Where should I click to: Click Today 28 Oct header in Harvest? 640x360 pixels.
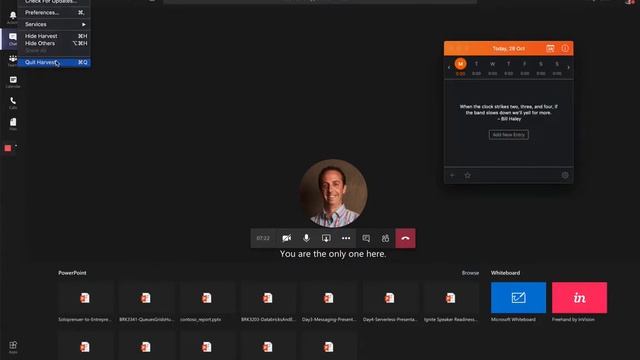[x=509, y=49]
